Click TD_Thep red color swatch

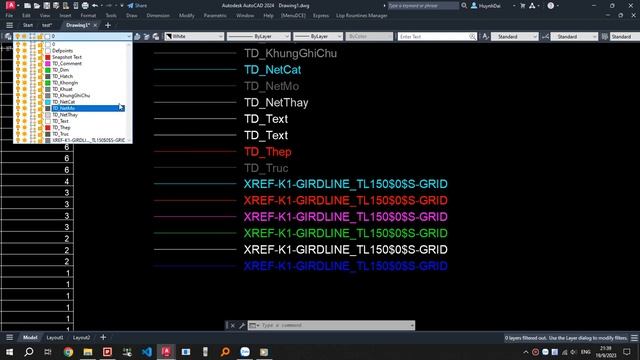tap(48, 127)
